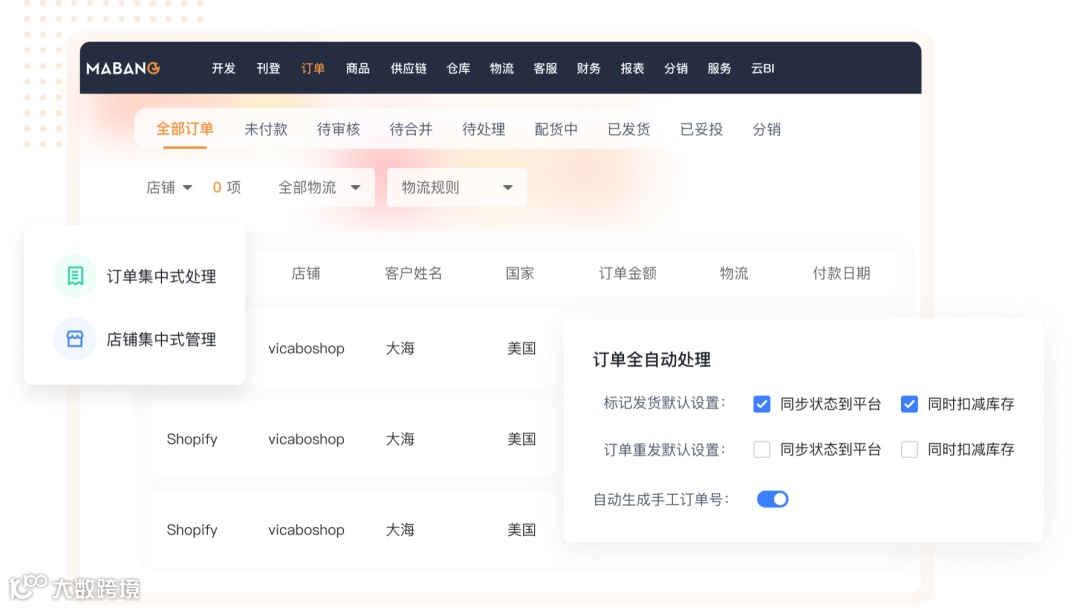Open the 供应链 menu
The image size is (1080, 608).
click(x=408, y=68)
